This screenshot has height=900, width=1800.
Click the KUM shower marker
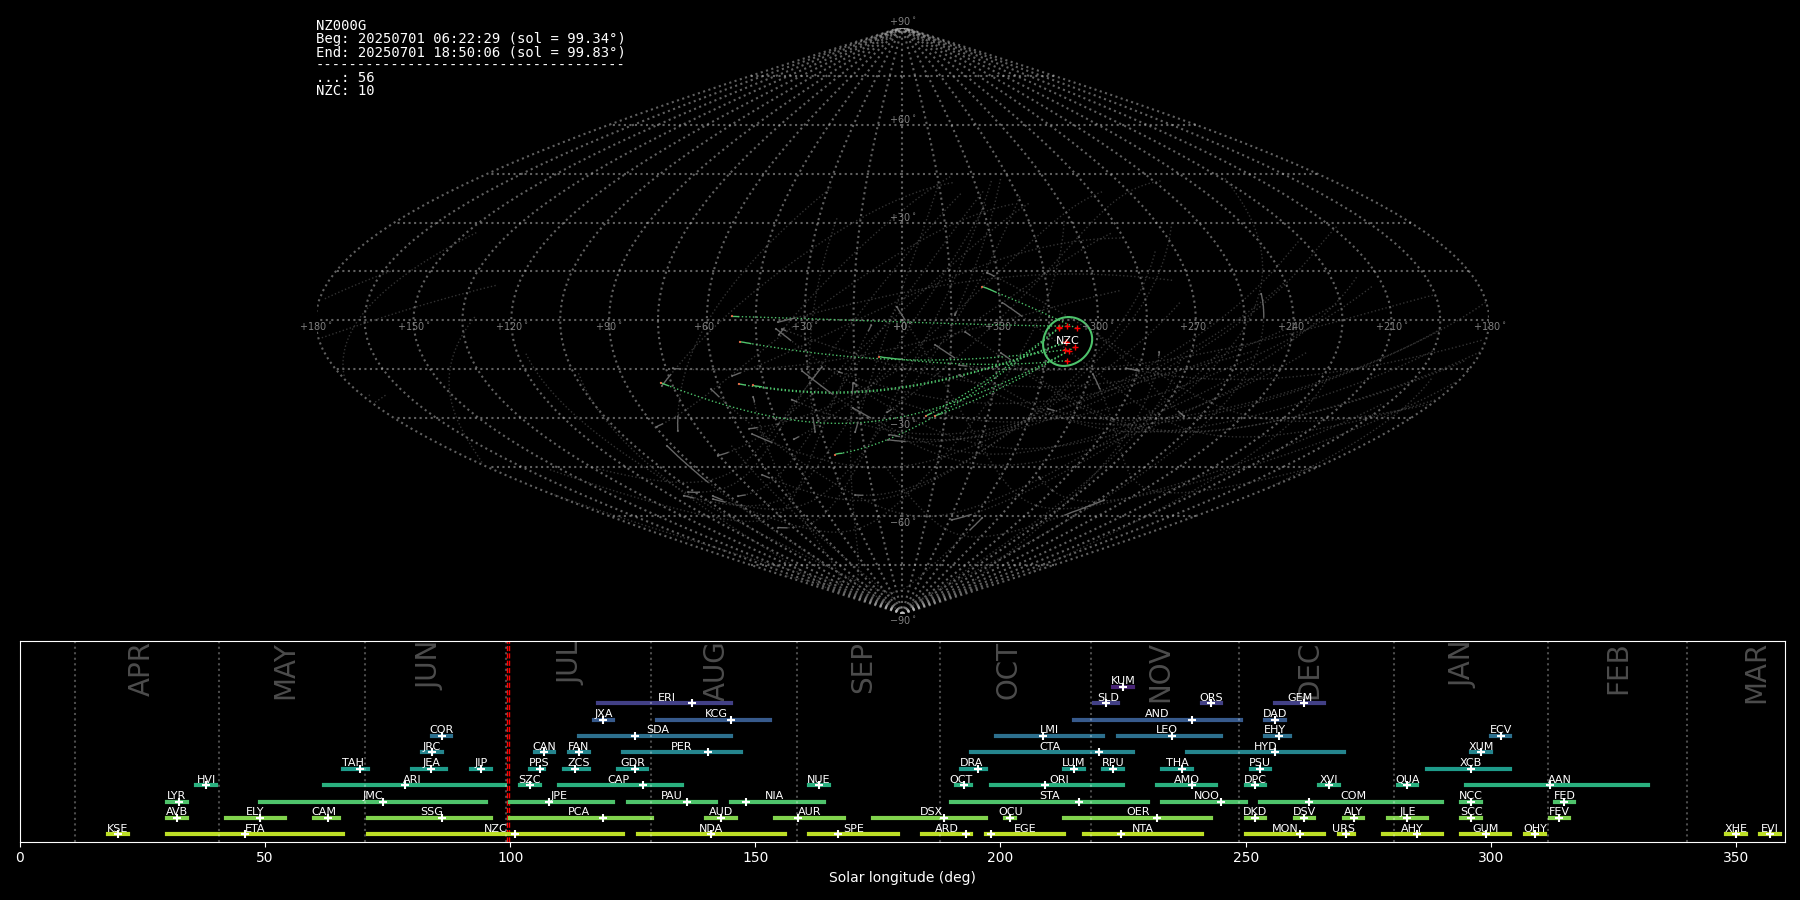click(1123, 687)
